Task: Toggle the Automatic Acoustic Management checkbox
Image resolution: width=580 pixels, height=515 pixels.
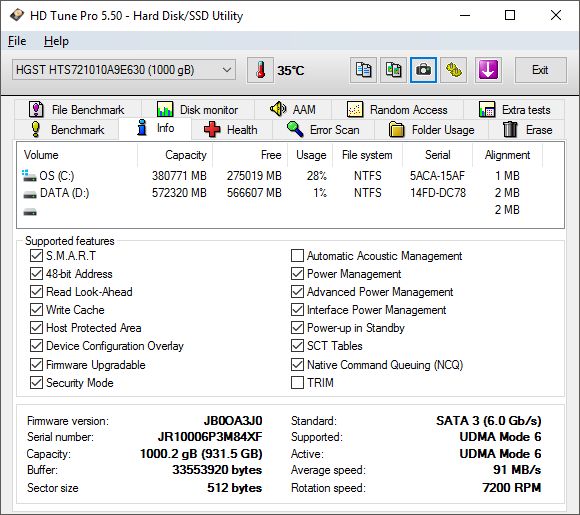Action: coord(297,256)
